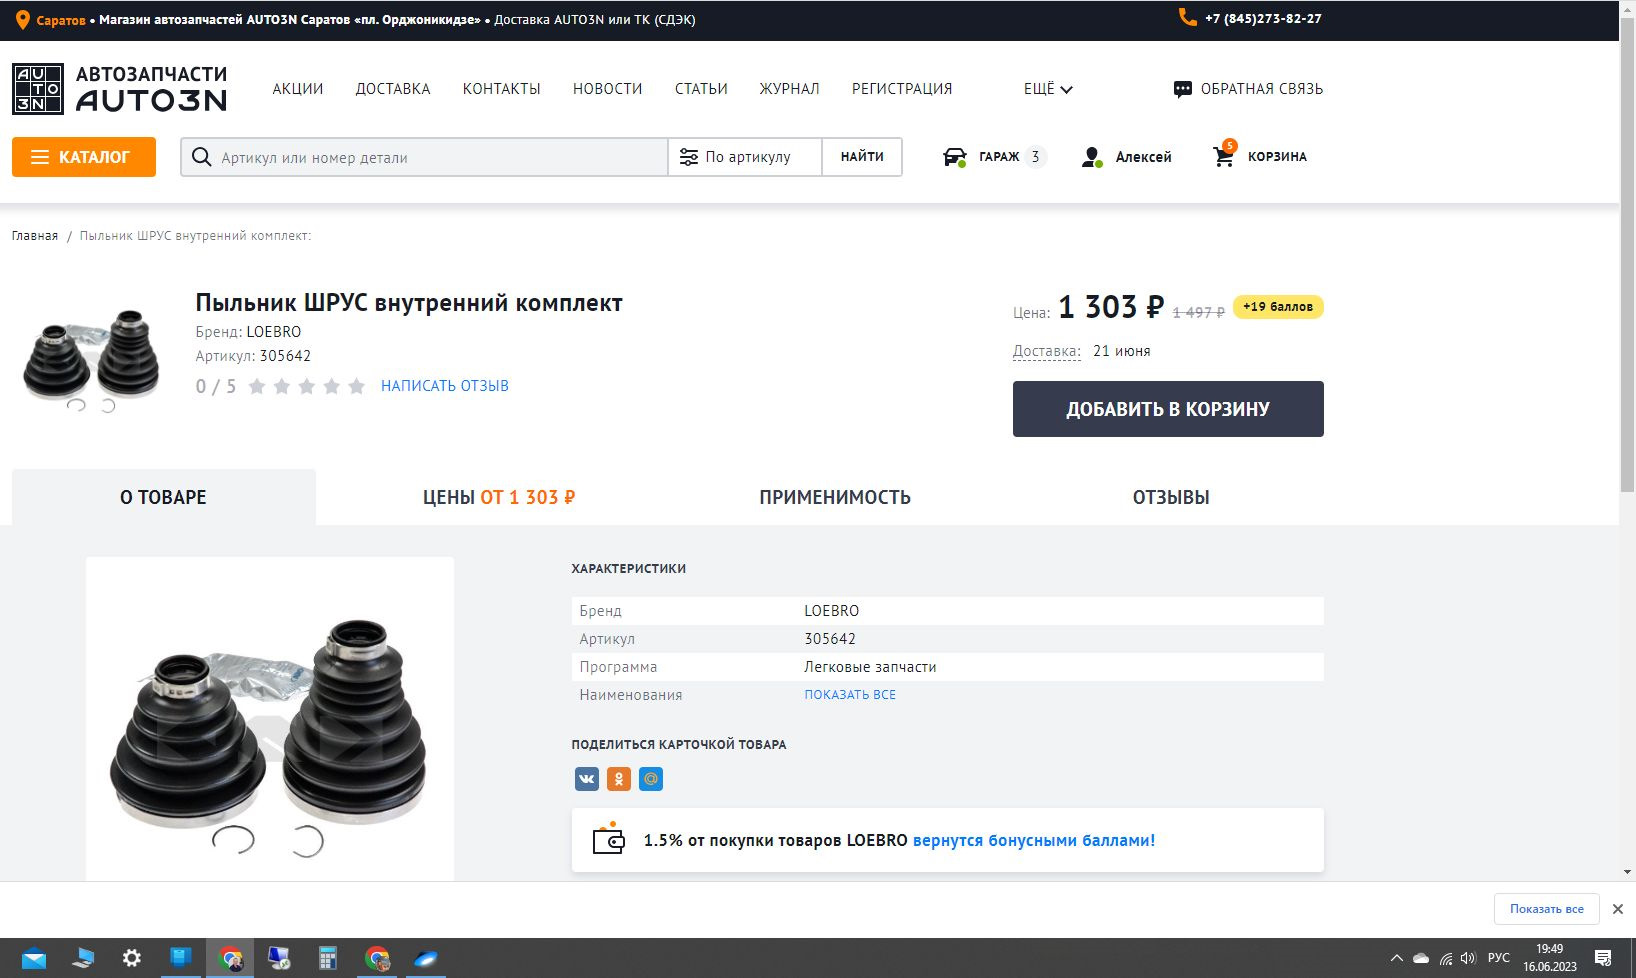Click the Алексей account name

click(1143, 157)
